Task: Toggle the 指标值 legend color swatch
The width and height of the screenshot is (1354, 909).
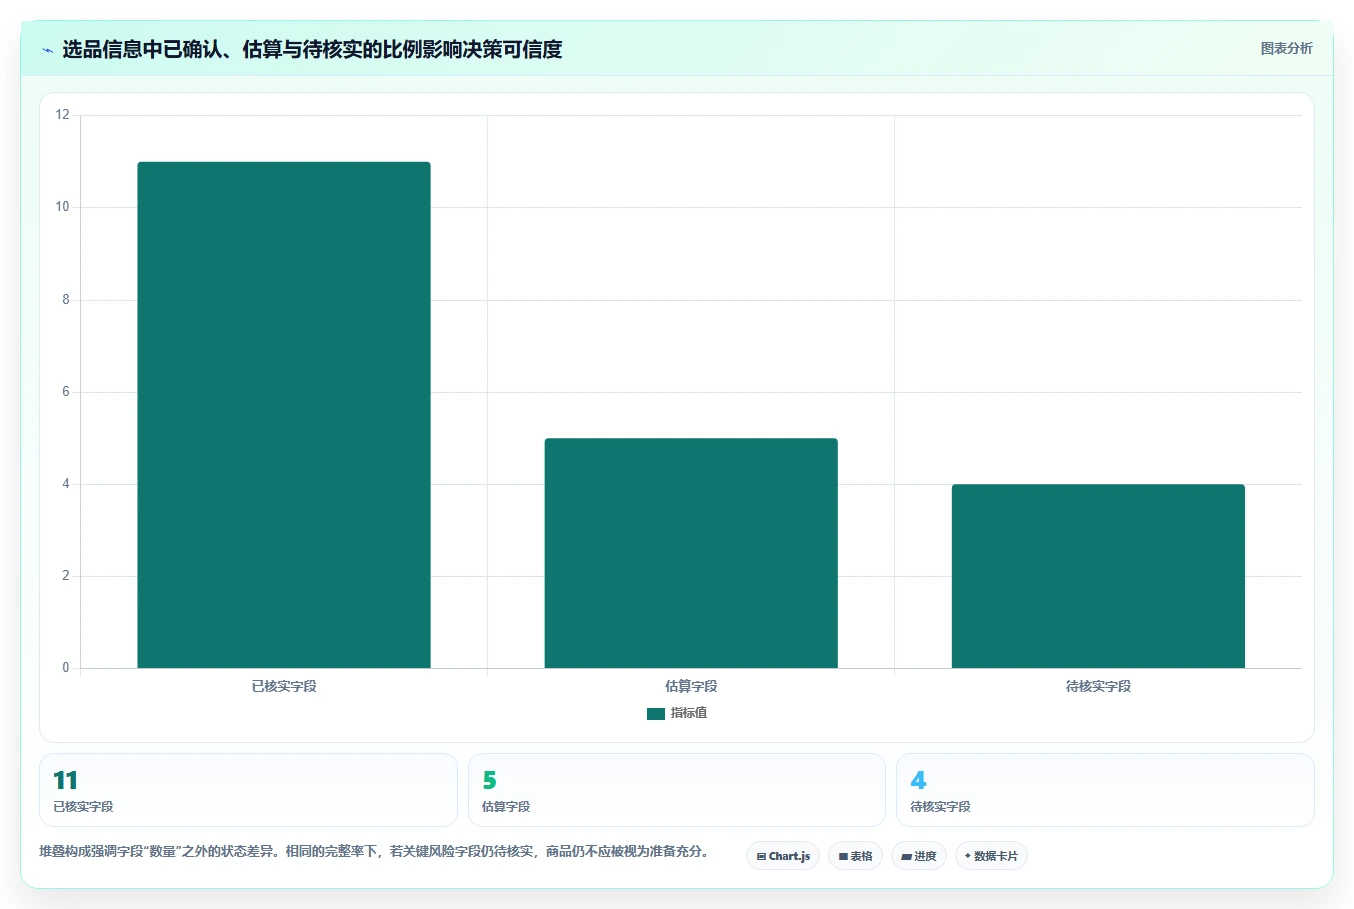Action: (656, 714)
